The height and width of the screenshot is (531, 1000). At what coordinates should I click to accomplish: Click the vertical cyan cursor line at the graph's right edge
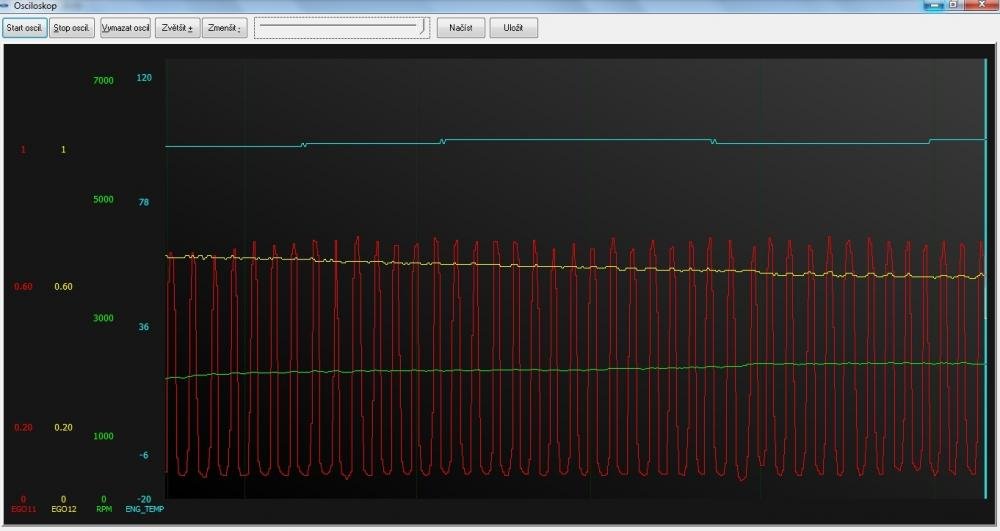coord(986,280)
